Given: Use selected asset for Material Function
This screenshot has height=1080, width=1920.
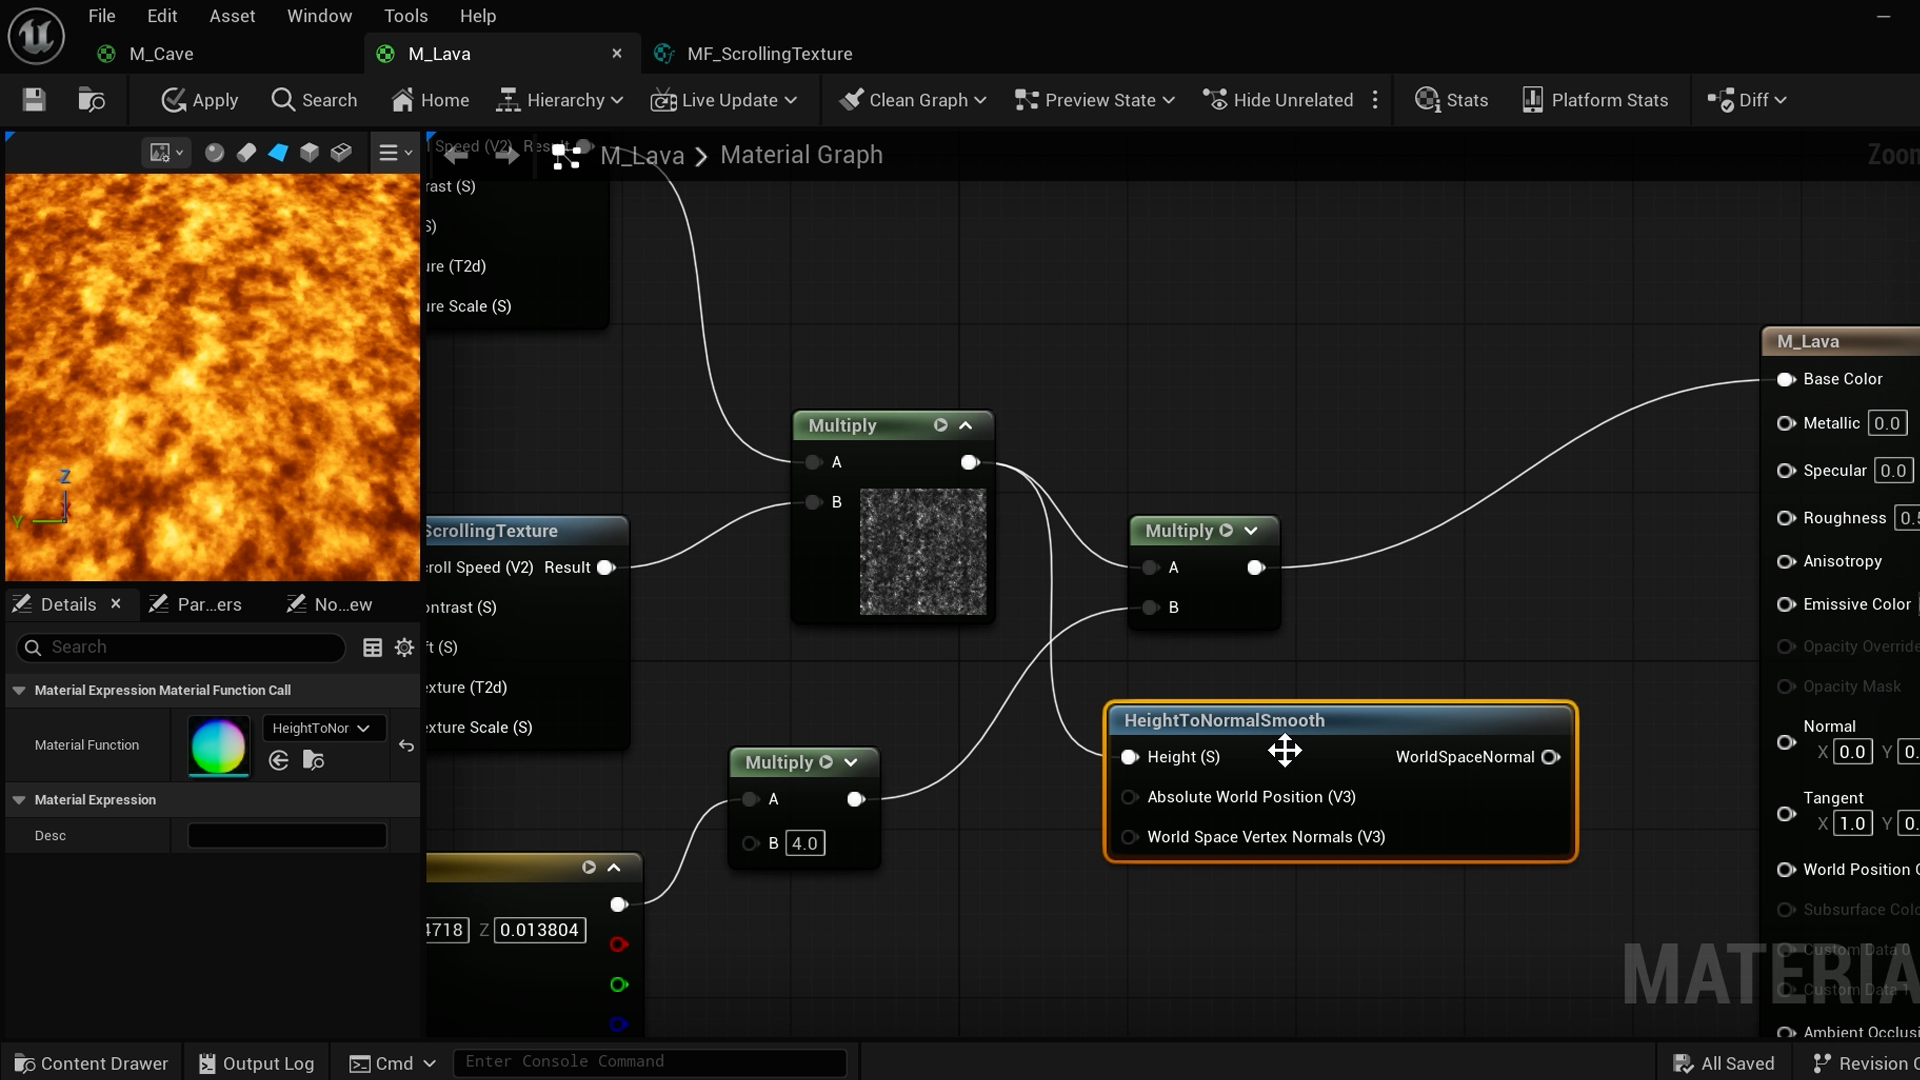Looking at the screenshot, I should 279,761.
